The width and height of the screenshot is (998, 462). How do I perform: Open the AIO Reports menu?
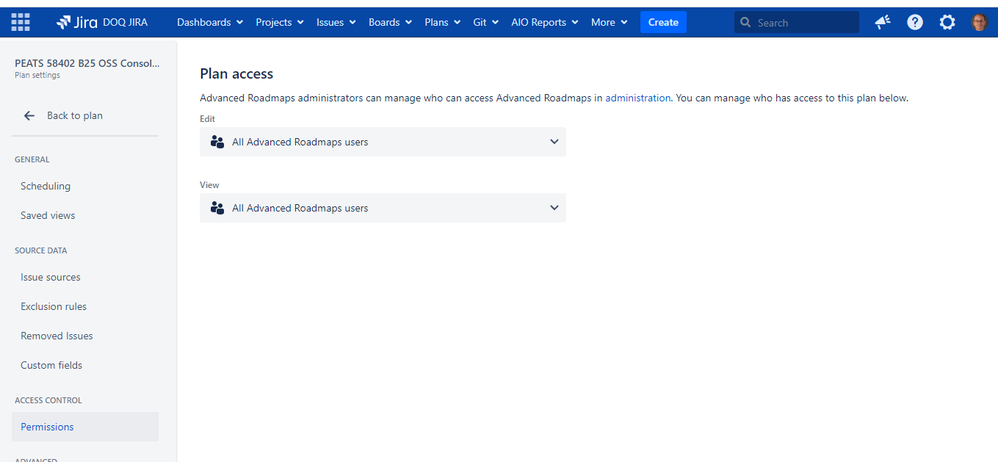click(545, 22)
